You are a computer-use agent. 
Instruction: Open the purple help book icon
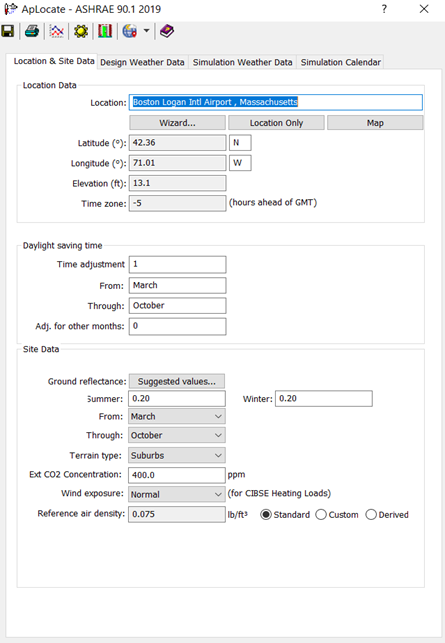click(167, 31)
